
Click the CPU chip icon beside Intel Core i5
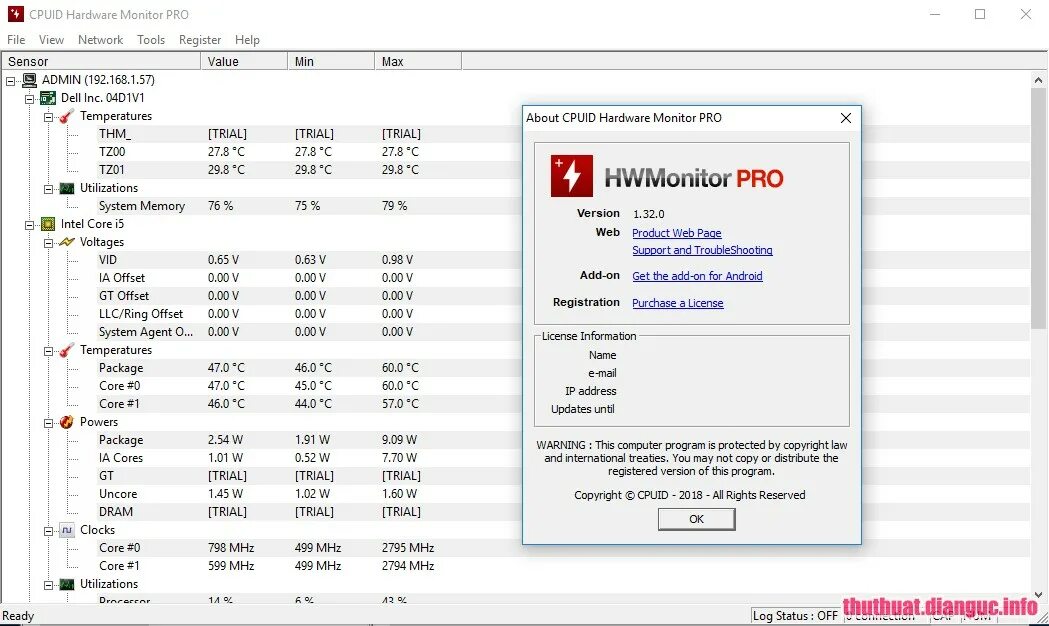click(x=48, y=224)
